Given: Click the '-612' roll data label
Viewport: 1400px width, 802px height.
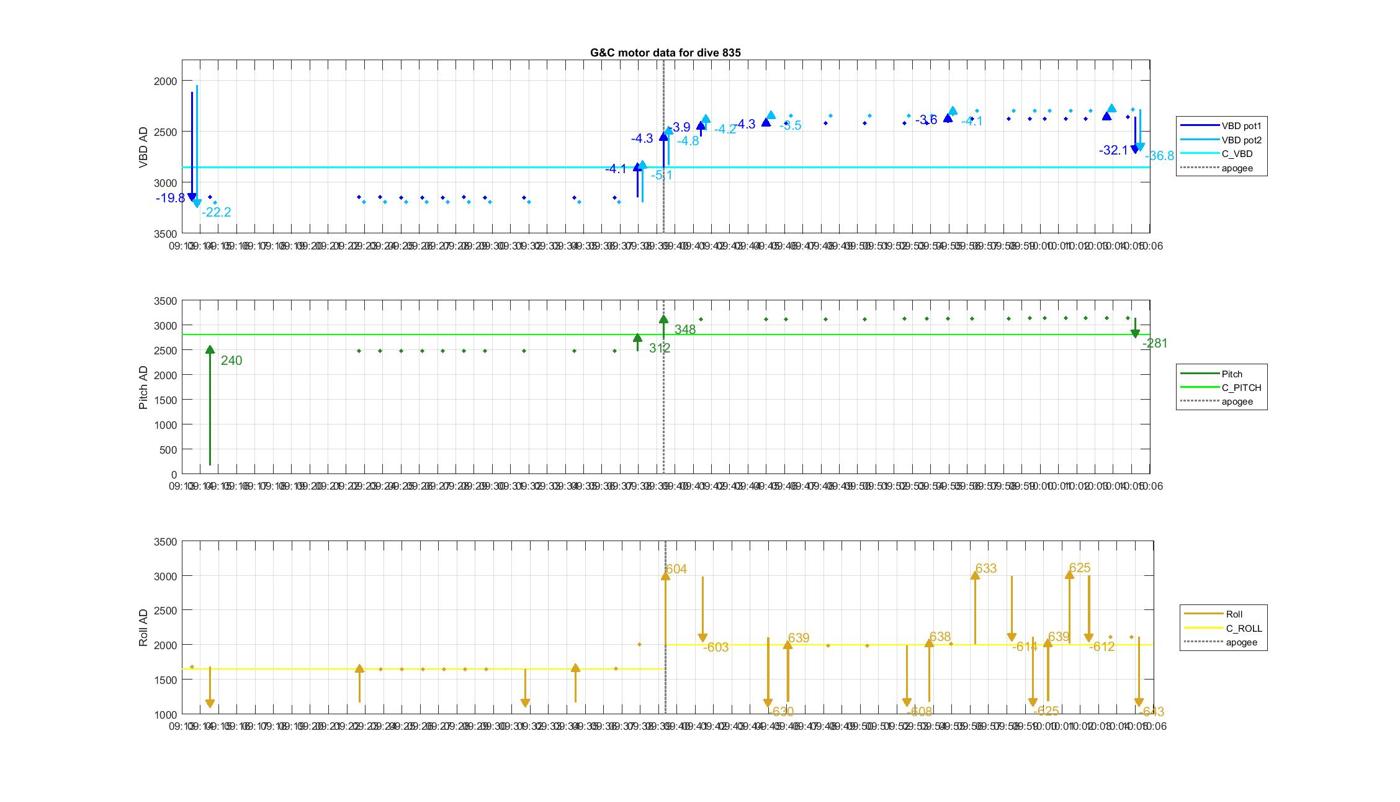Looking at the screenshot, I should 1102,647.
